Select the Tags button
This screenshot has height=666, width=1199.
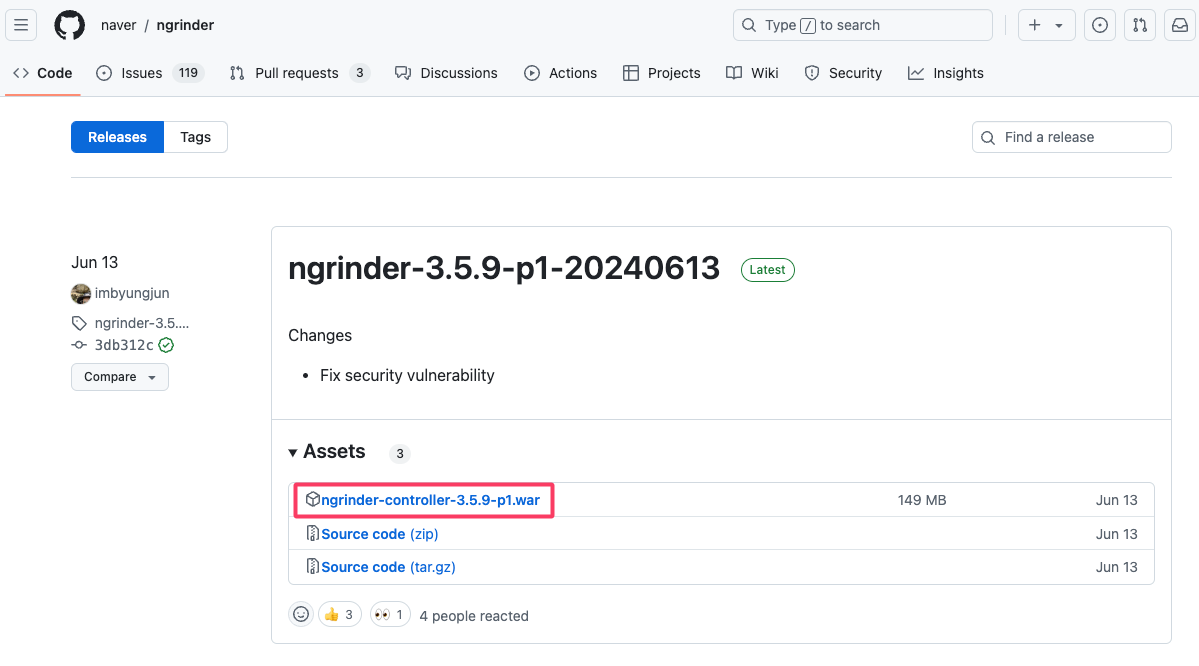(196, 137)
